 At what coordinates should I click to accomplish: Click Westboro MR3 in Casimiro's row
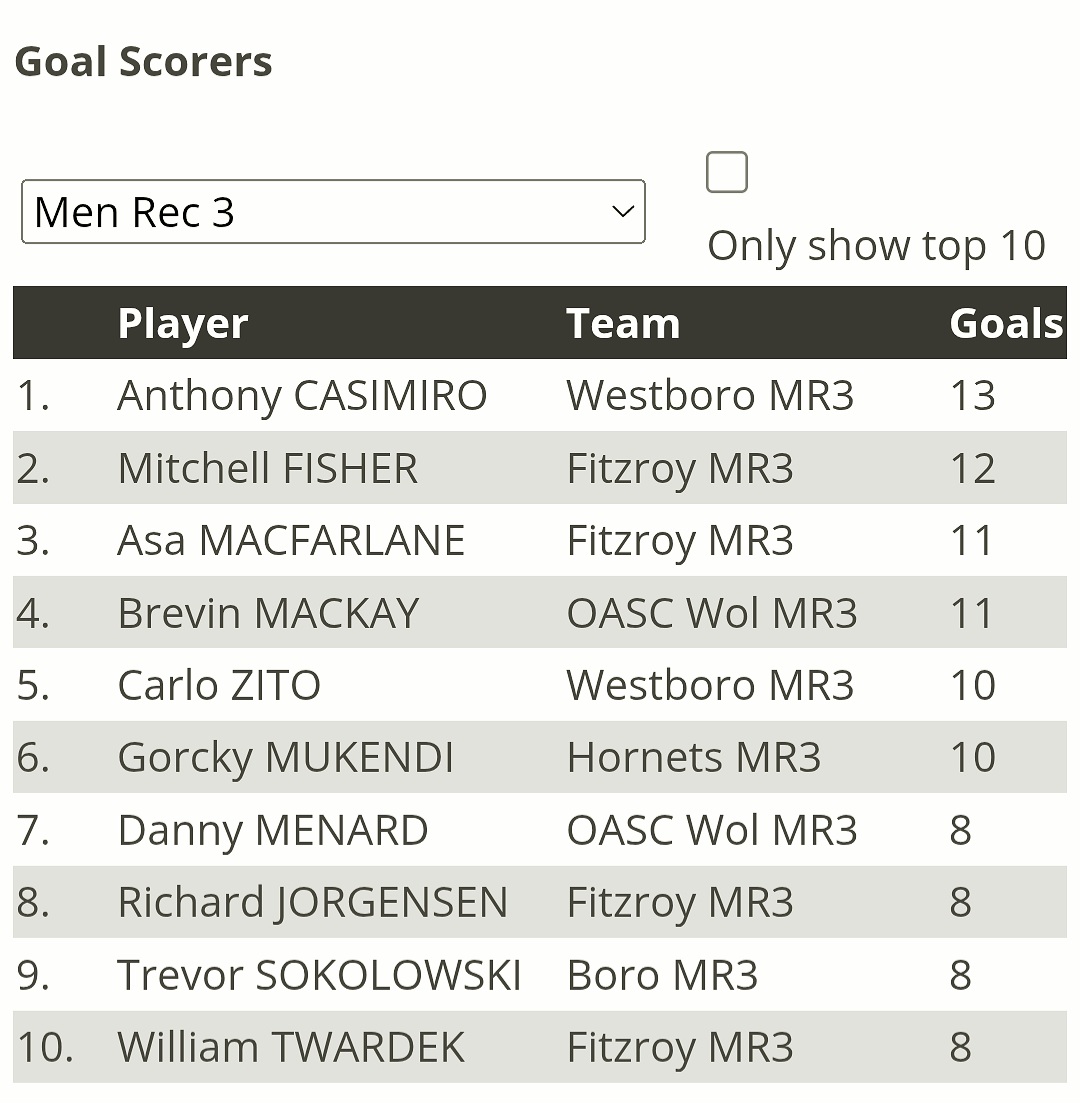click(x=710, y=396)
